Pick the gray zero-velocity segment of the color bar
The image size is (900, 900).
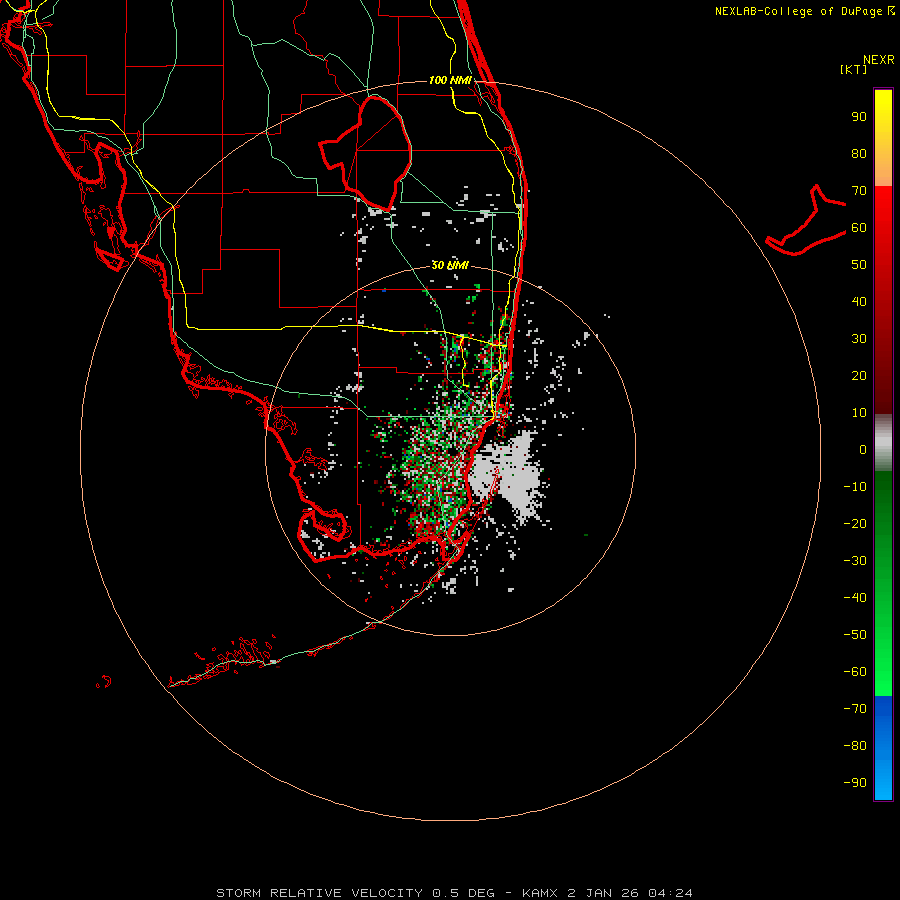click(x=883, y=443)
